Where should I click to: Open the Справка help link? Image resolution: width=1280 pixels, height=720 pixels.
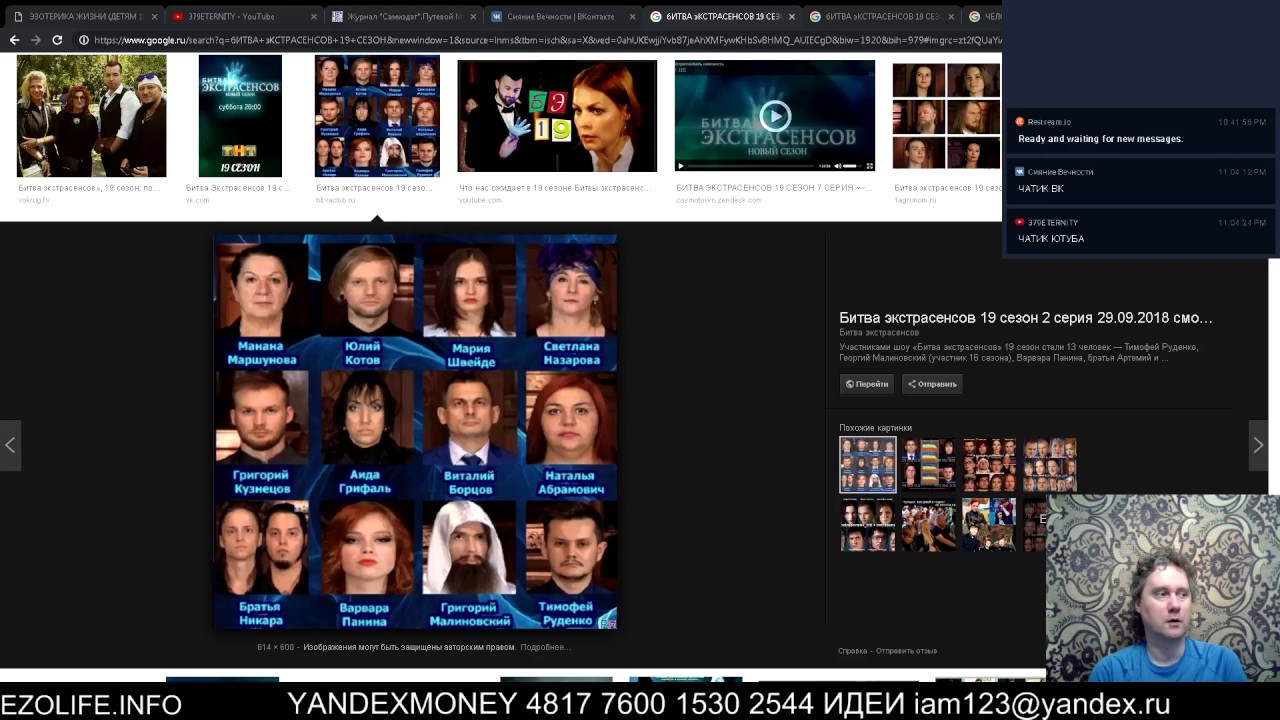tap(853, 651)
